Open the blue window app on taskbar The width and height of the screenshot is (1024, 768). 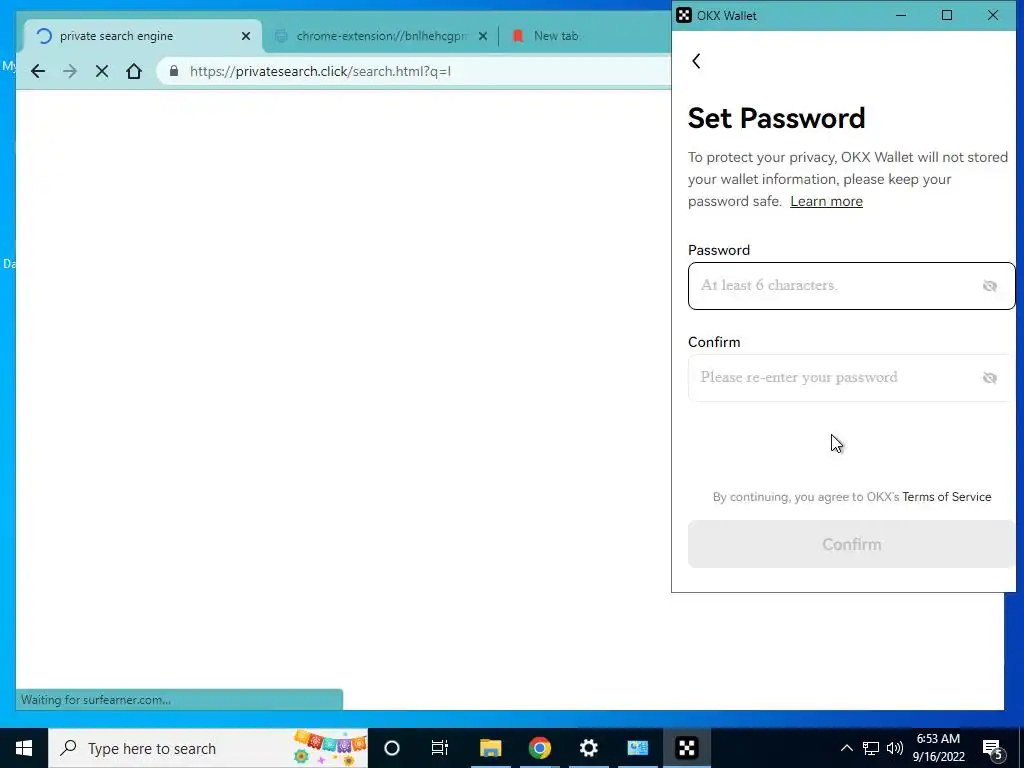pyautogui.click(x=637, y=748)
